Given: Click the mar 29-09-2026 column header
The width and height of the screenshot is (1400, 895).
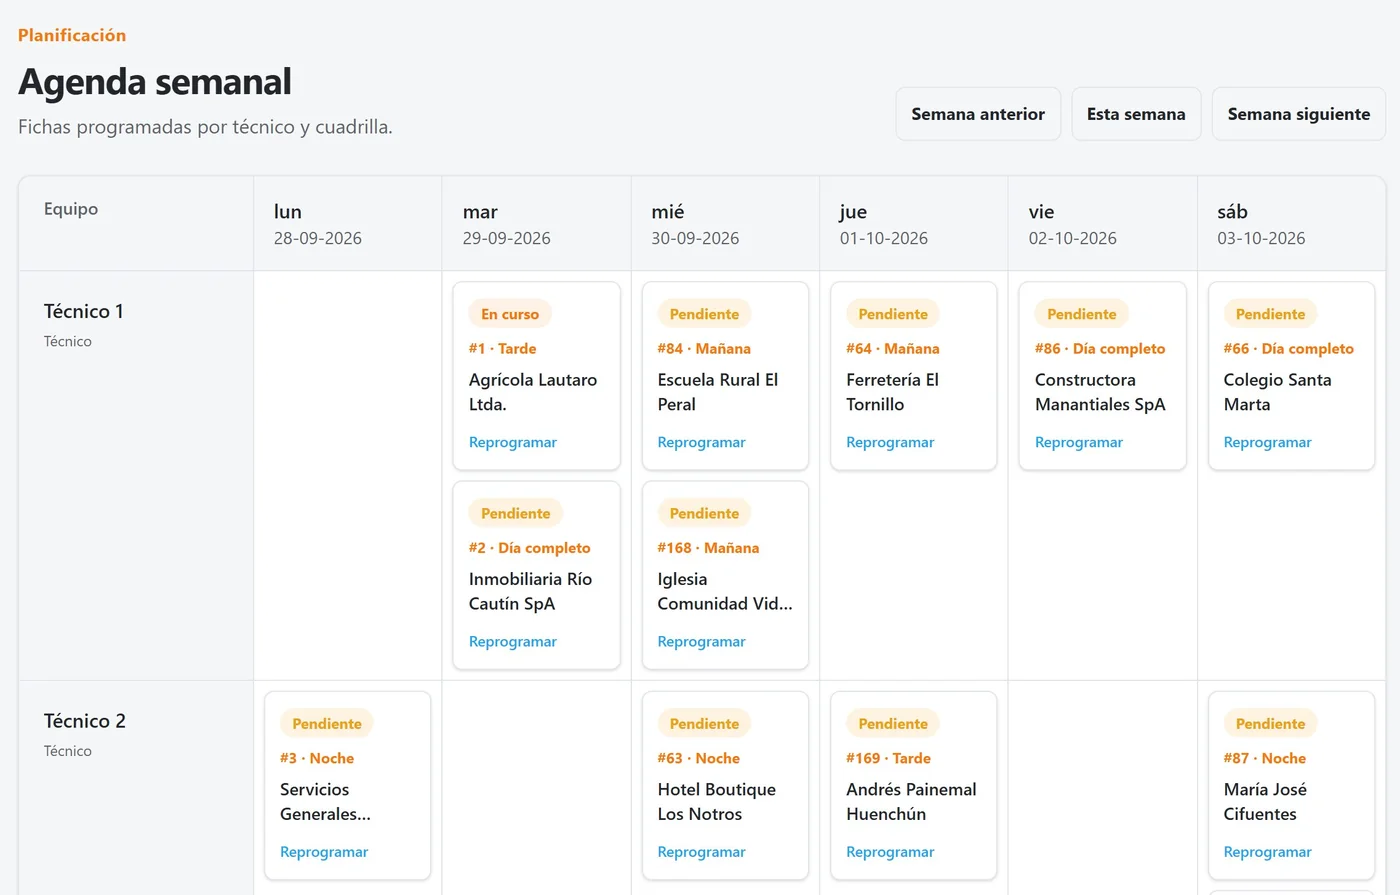Looking at the screenshot, I should coord(537,224).
